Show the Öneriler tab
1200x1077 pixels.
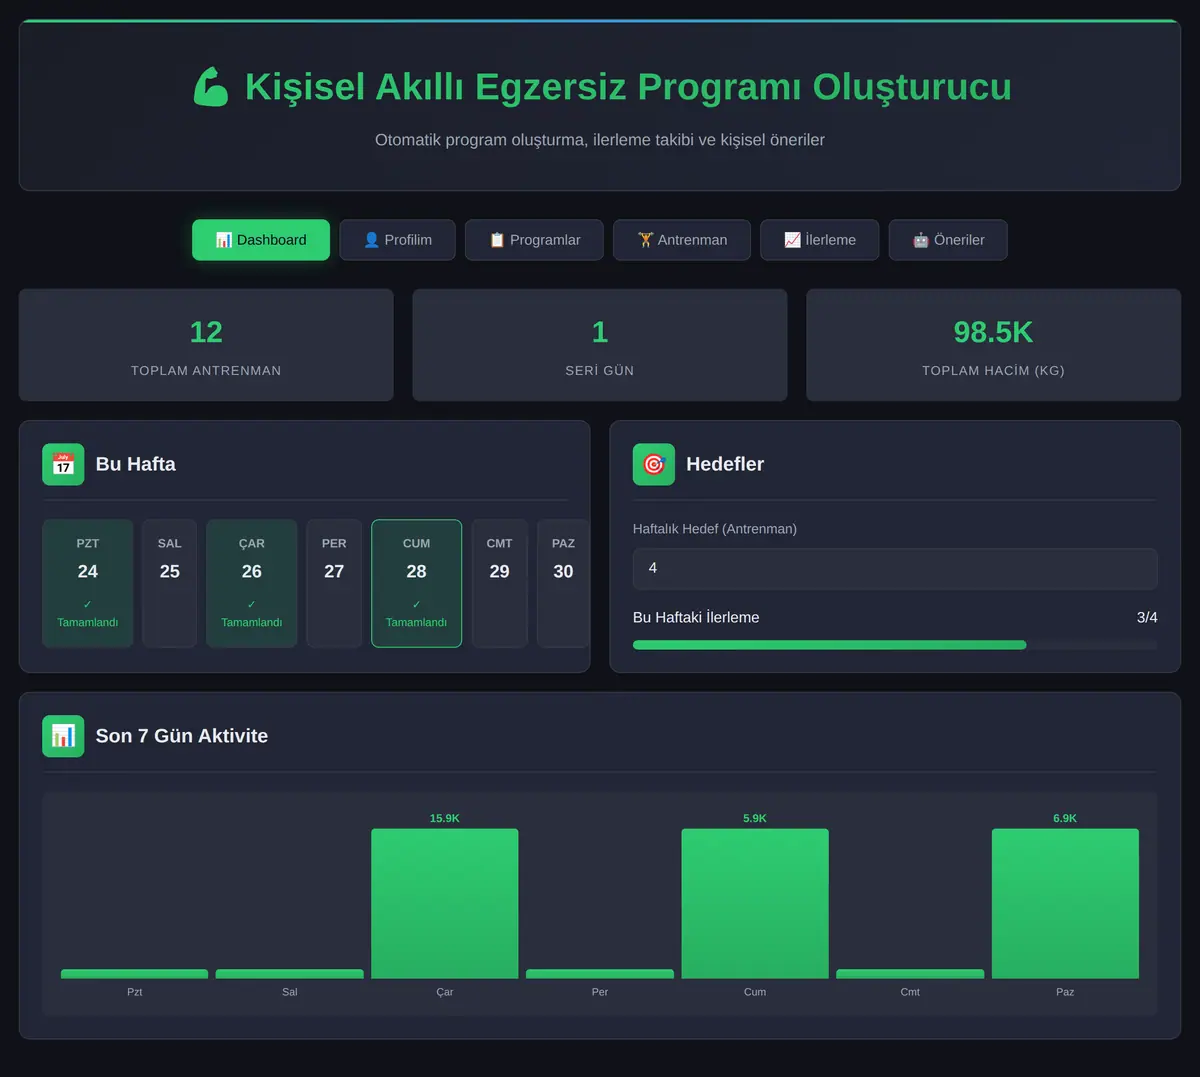(948, 240)
